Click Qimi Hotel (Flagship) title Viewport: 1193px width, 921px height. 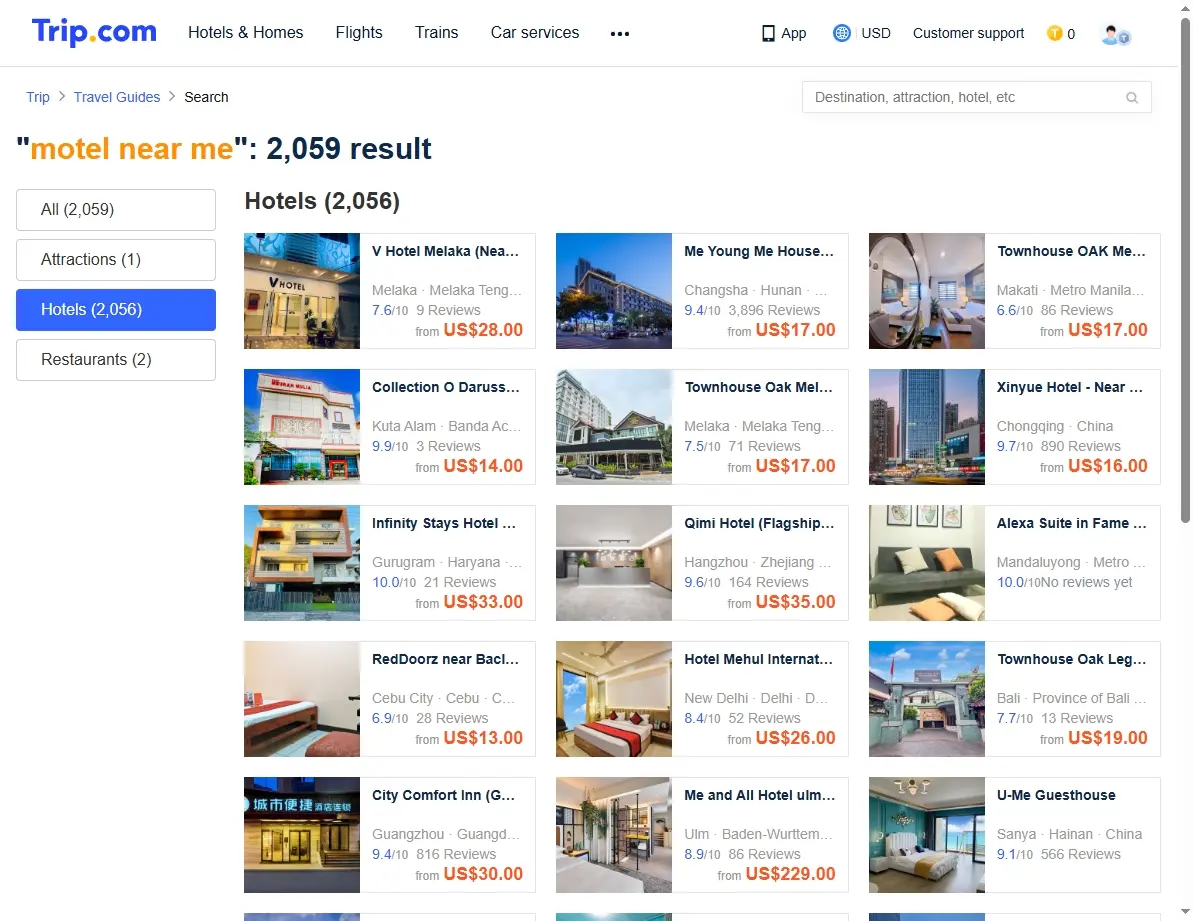point(759,524)
